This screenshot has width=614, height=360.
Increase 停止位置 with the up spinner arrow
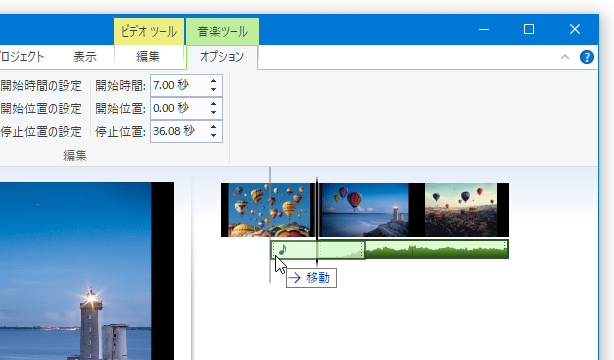click(x=213, y=127)
